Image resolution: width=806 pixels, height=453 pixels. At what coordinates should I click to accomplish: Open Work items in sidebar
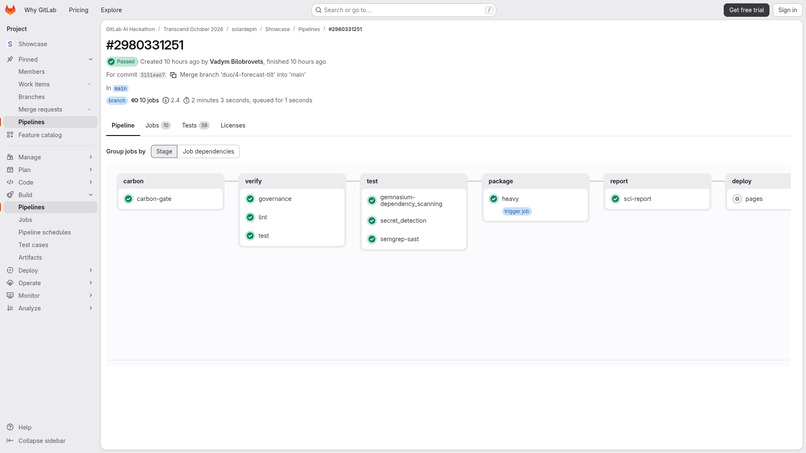(50, 84)
